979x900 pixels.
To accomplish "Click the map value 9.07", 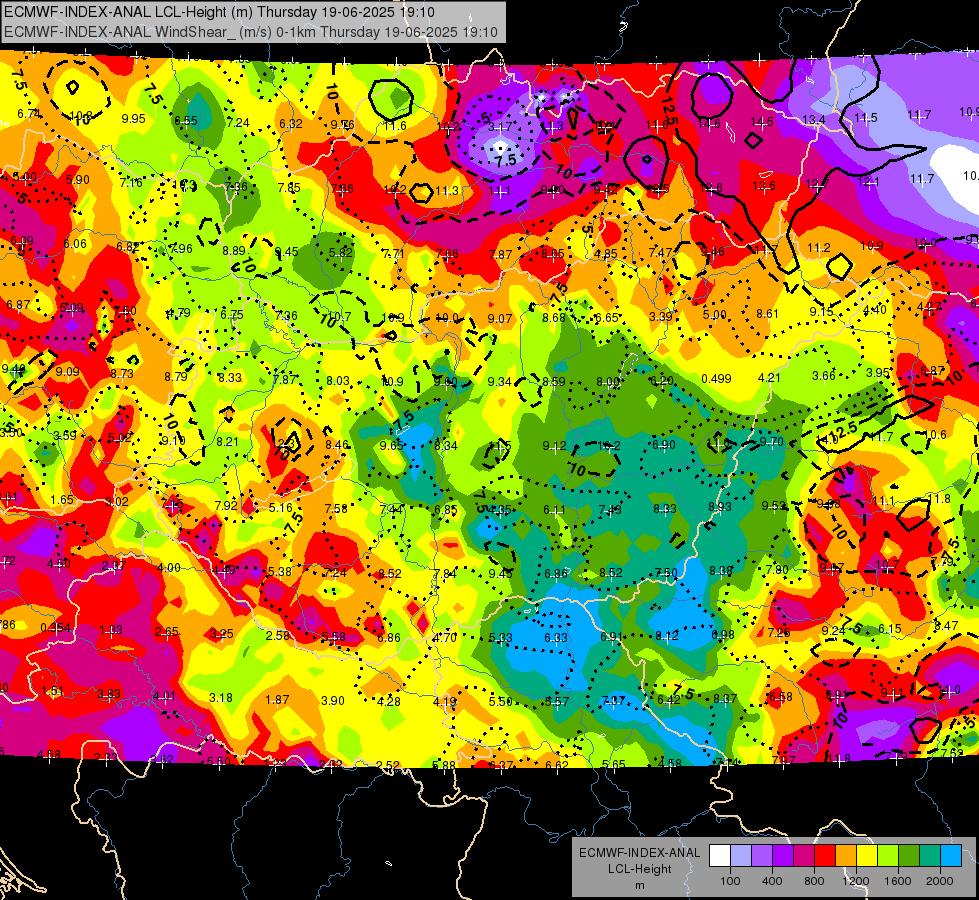I will pyautogui.click(x=500, y=319).
